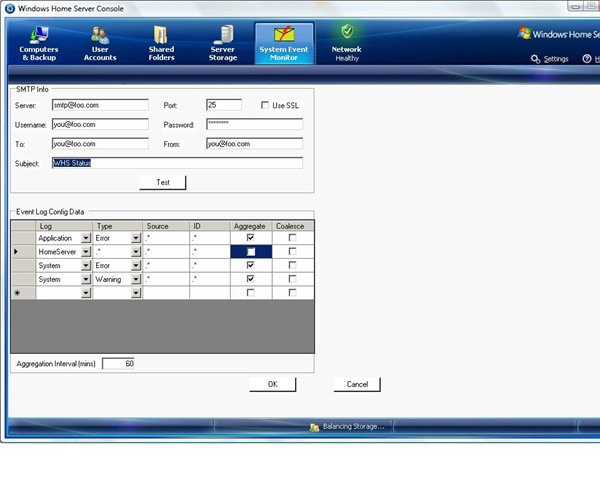Click the Cancel button
The height and width of the screenshot is (480, 600).
click(x=357, y=384)
